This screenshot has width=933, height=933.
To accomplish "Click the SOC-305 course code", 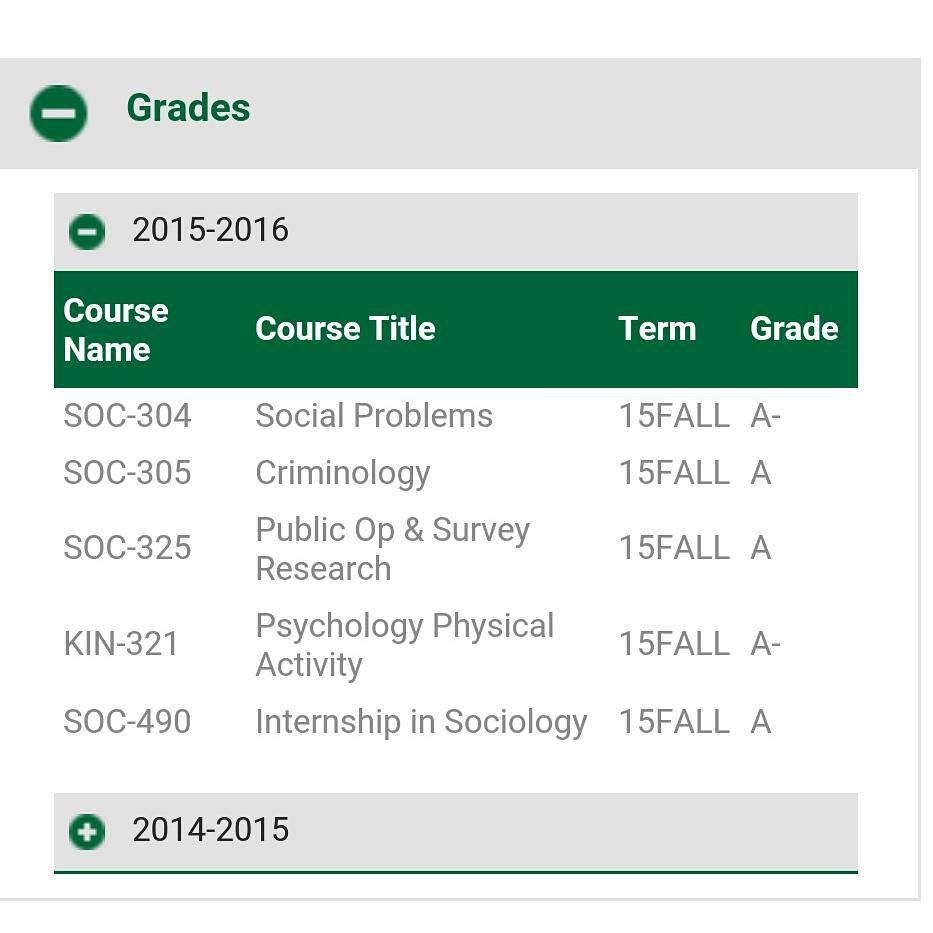I will (127, 472).
